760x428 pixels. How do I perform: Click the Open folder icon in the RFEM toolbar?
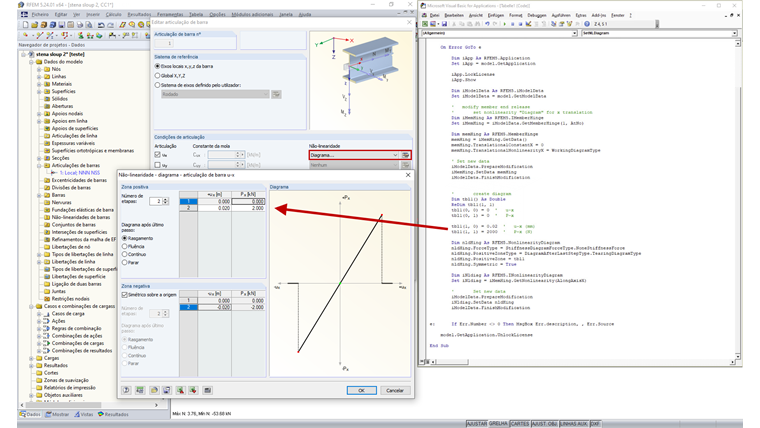pyautogui.click(x=34, y=25)
